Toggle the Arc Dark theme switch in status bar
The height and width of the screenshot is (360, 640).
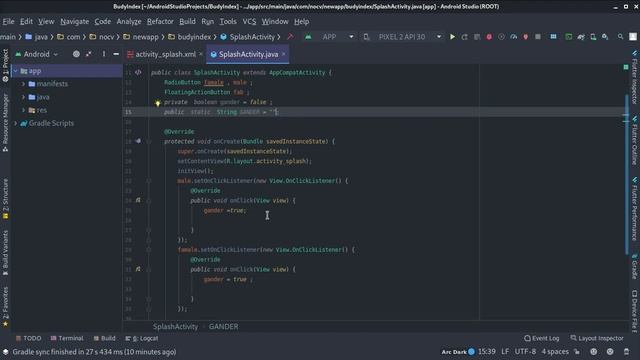(x=471, y=351)
